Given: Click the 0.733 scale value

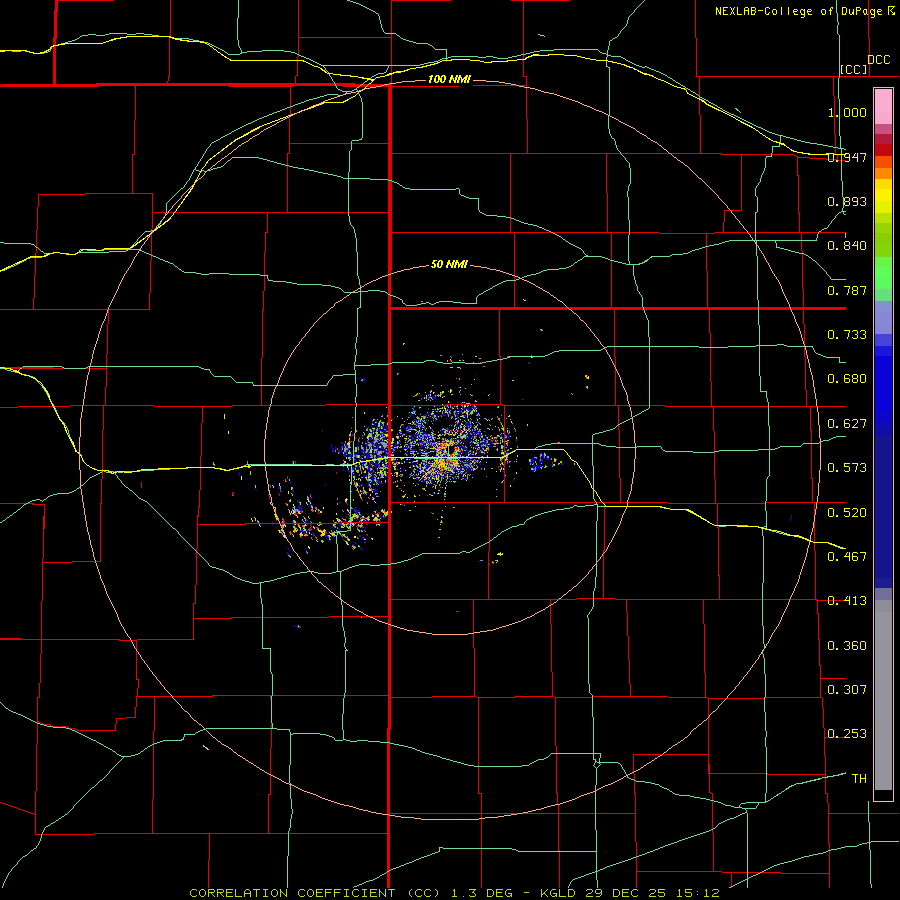Looking at the screenshot, I should (847, 335).
